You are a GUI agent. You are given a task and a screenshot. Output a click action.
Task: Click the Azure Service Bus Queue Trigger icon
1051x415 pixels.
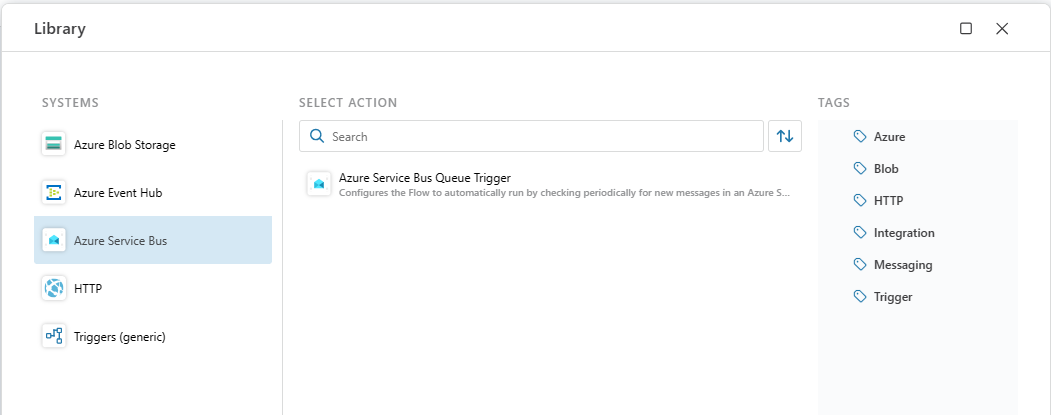[x=319, y=184]
